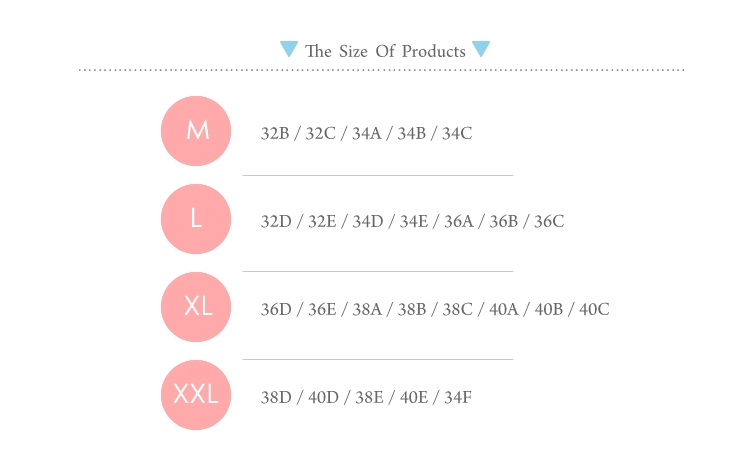The width and height of the screenshot is (750, 465).
Task: Click the blue triangle right of the title
Action: pos(481,49)
